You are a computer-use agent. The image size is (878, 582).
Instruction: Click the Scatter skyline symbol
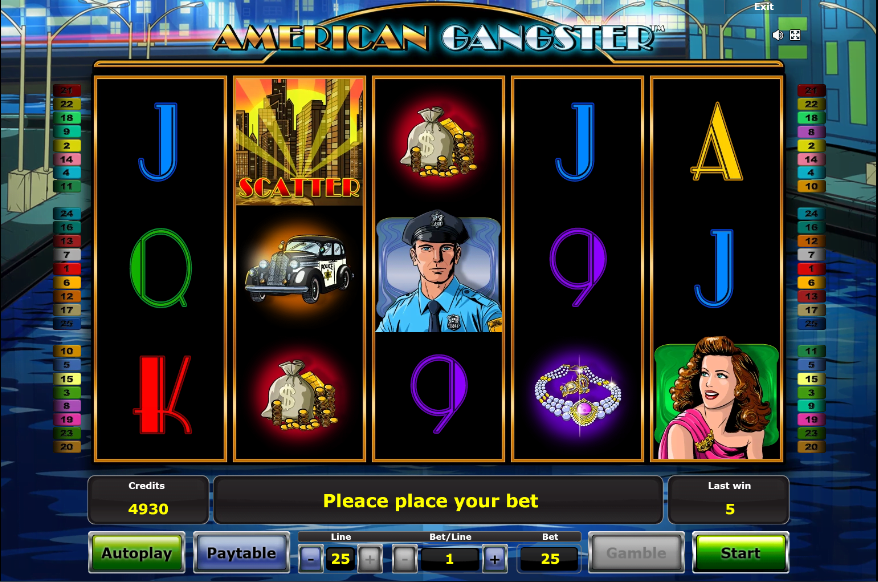299,141
